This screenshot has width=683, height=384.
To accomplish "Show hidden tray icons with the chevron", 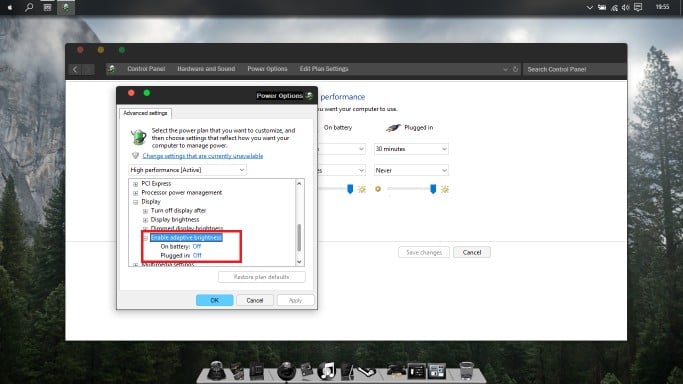I will [589, 7].
